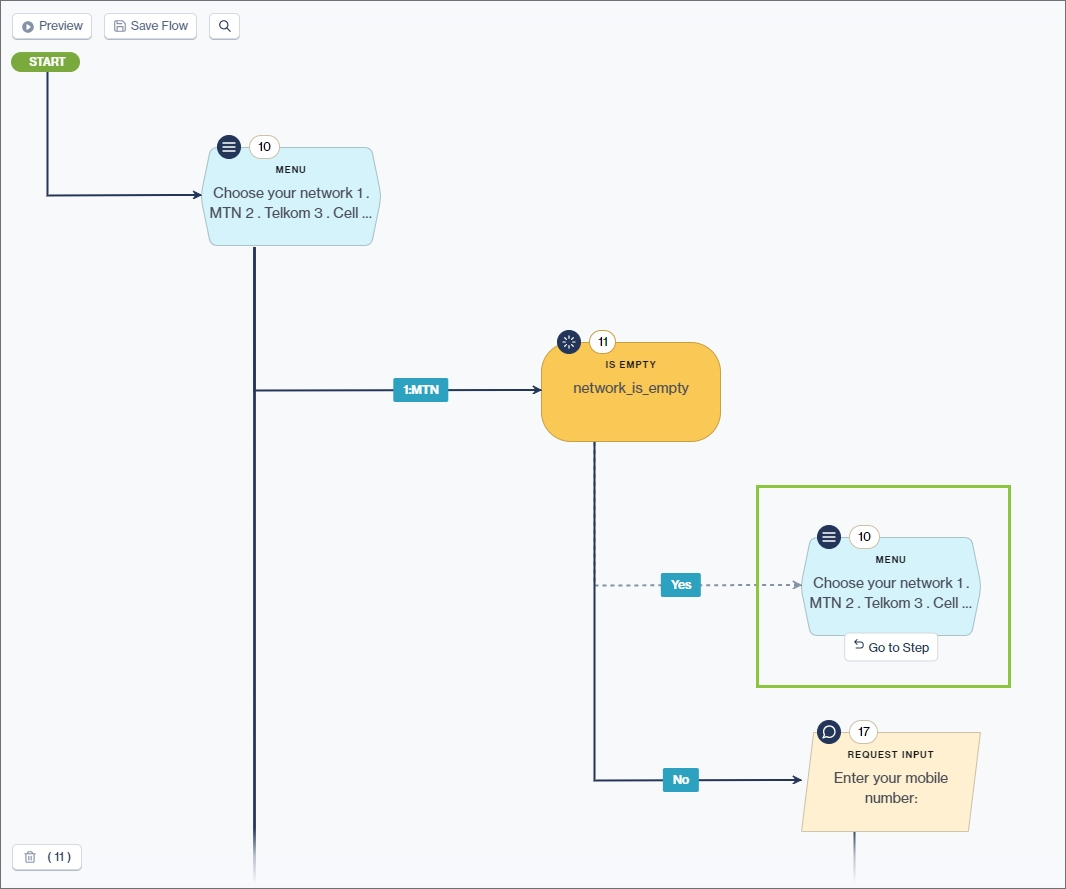The image size is (1066, 889).
Task: Click the Is Empty step spinner icon
Action: coord(569,342)
